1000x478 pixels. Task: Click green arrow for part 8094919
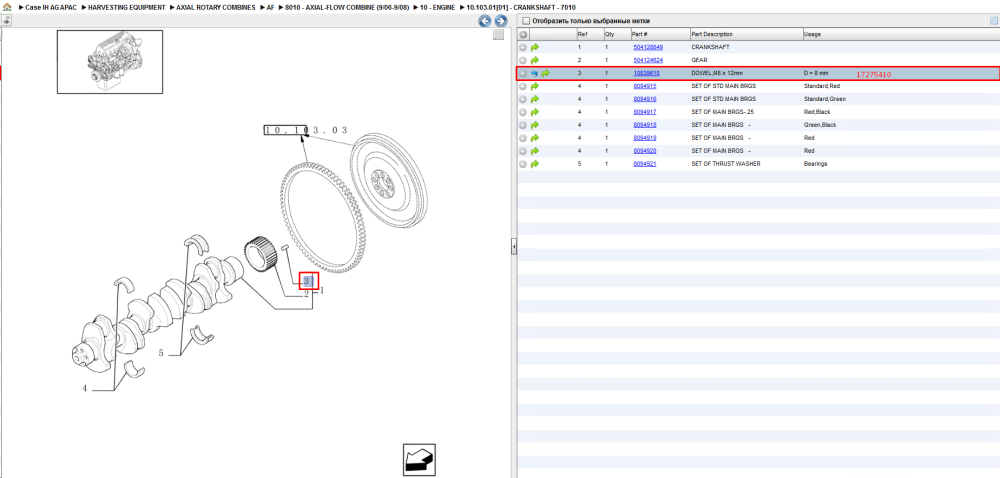(x=534, y=138)
